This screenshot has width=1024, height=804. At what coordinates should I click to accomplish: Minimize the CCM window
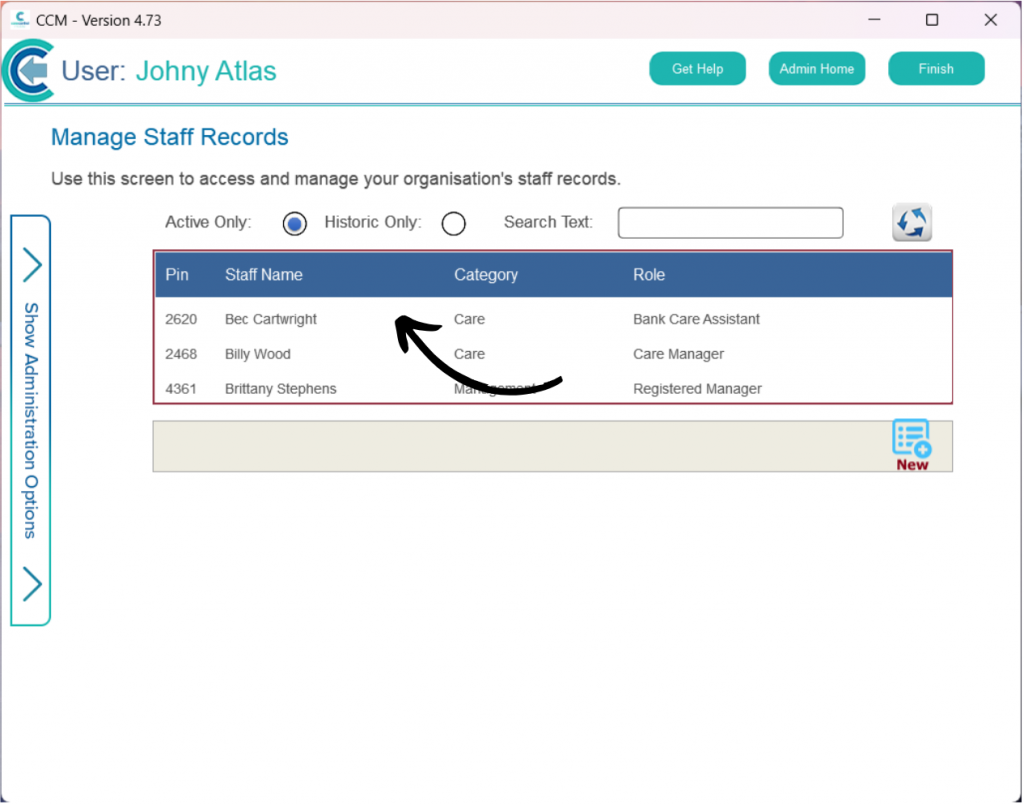[x=874, y=20]
